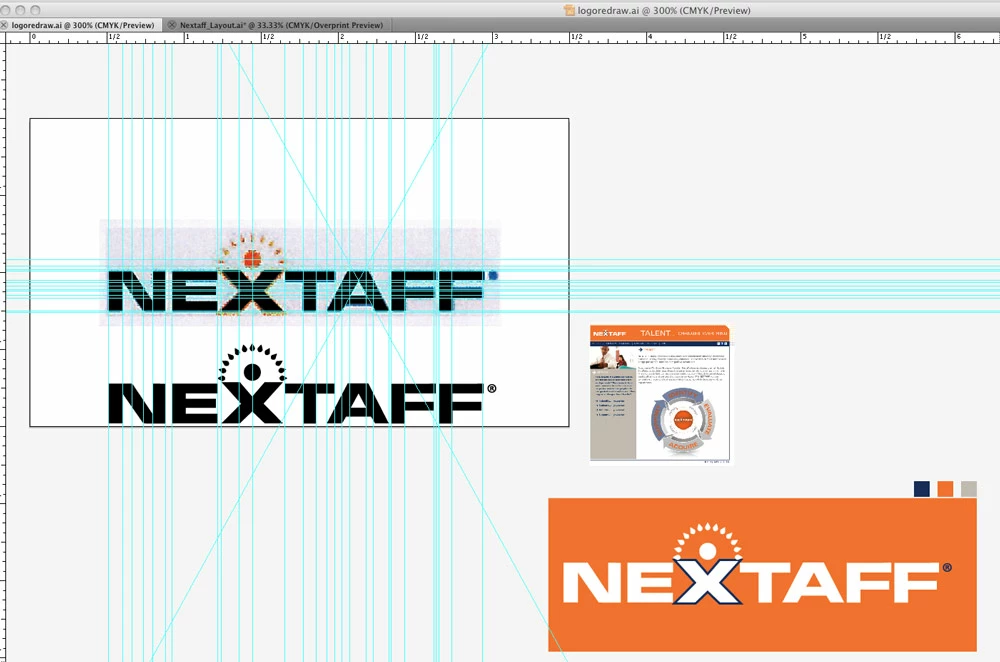The width and height of the screenshot is (1000, 662).
Task: Select the white sunburst on the orange banner
Action: (x=708, y=542)
